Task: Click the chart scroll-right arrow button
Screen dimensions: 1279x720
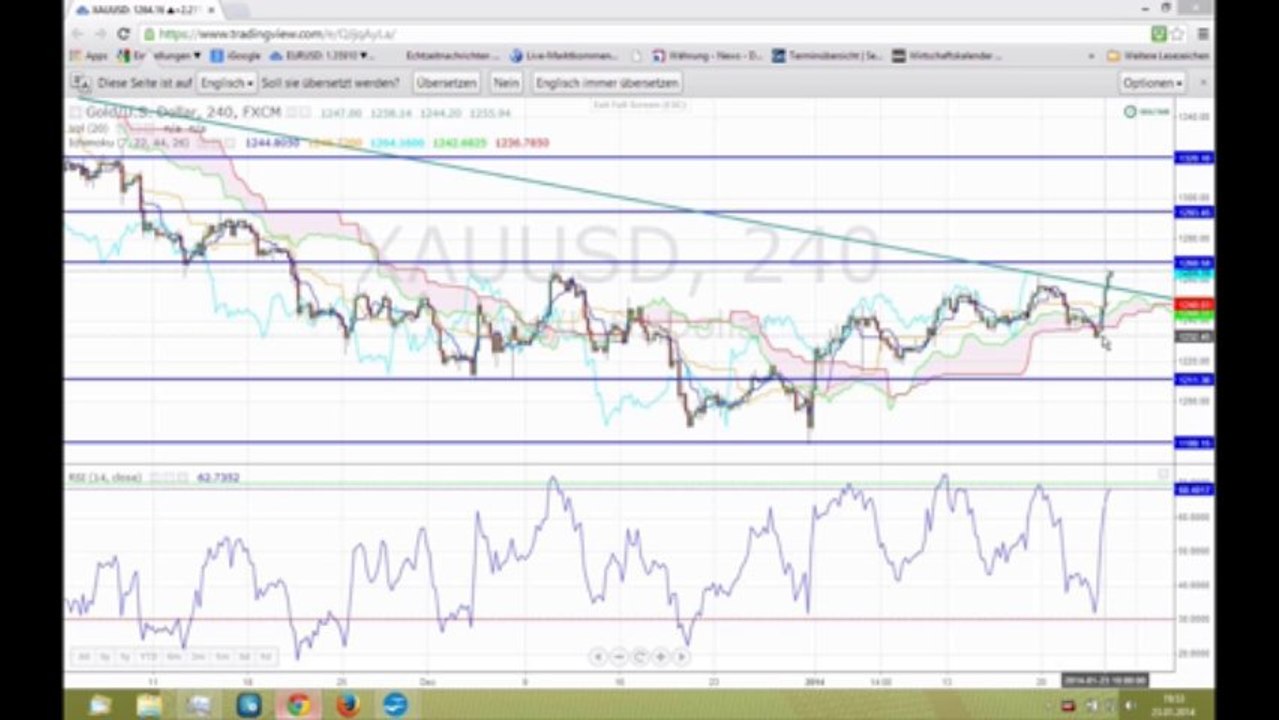Action: pos(682,657)
